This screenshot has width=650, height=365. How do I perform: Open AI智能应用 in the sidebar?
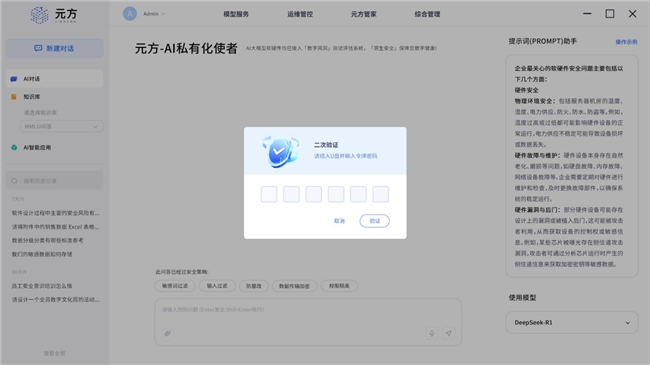(37, 147)
